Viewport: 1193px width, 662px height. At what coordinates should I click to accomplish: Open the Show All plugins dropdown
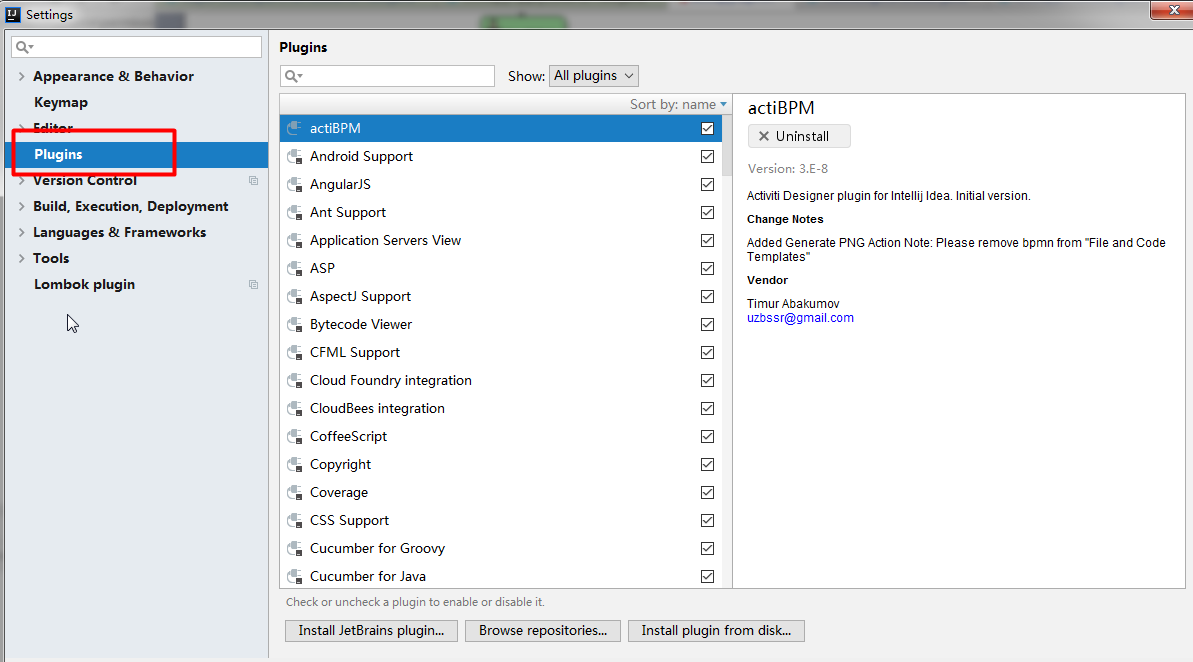coord(593,76)
